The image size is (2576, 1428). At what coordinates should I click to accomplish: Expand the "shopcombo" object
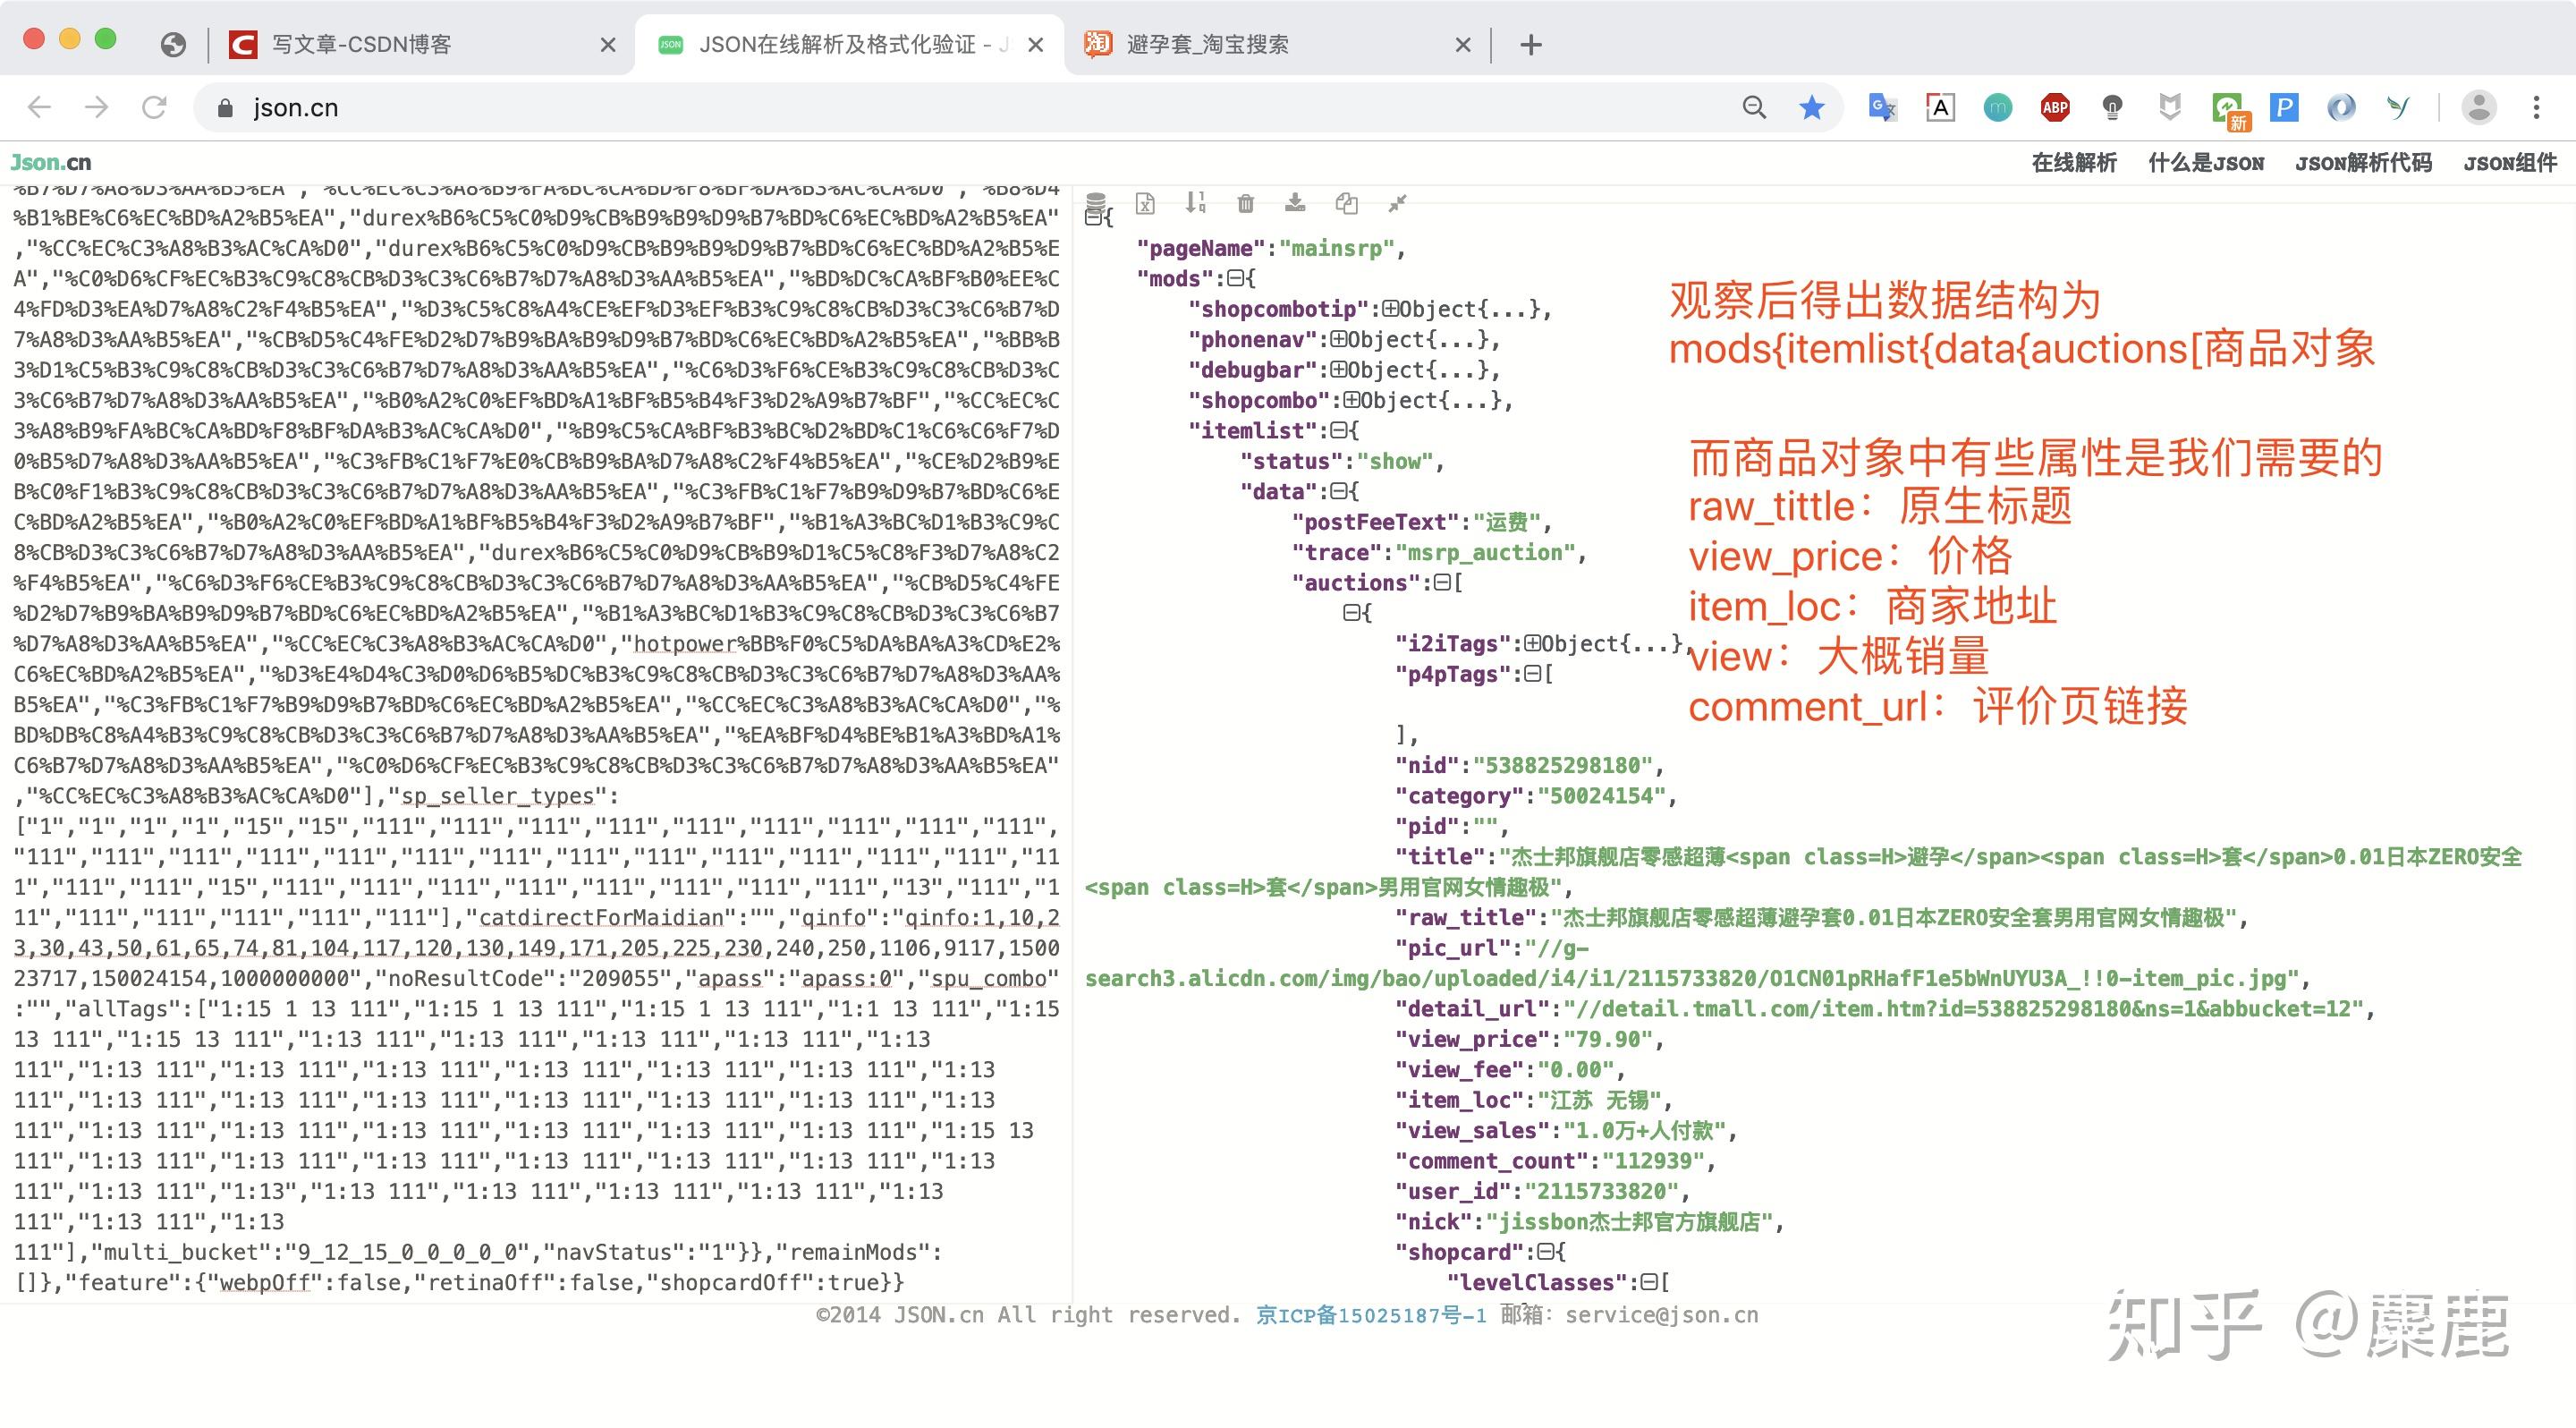click(1351, 400)
